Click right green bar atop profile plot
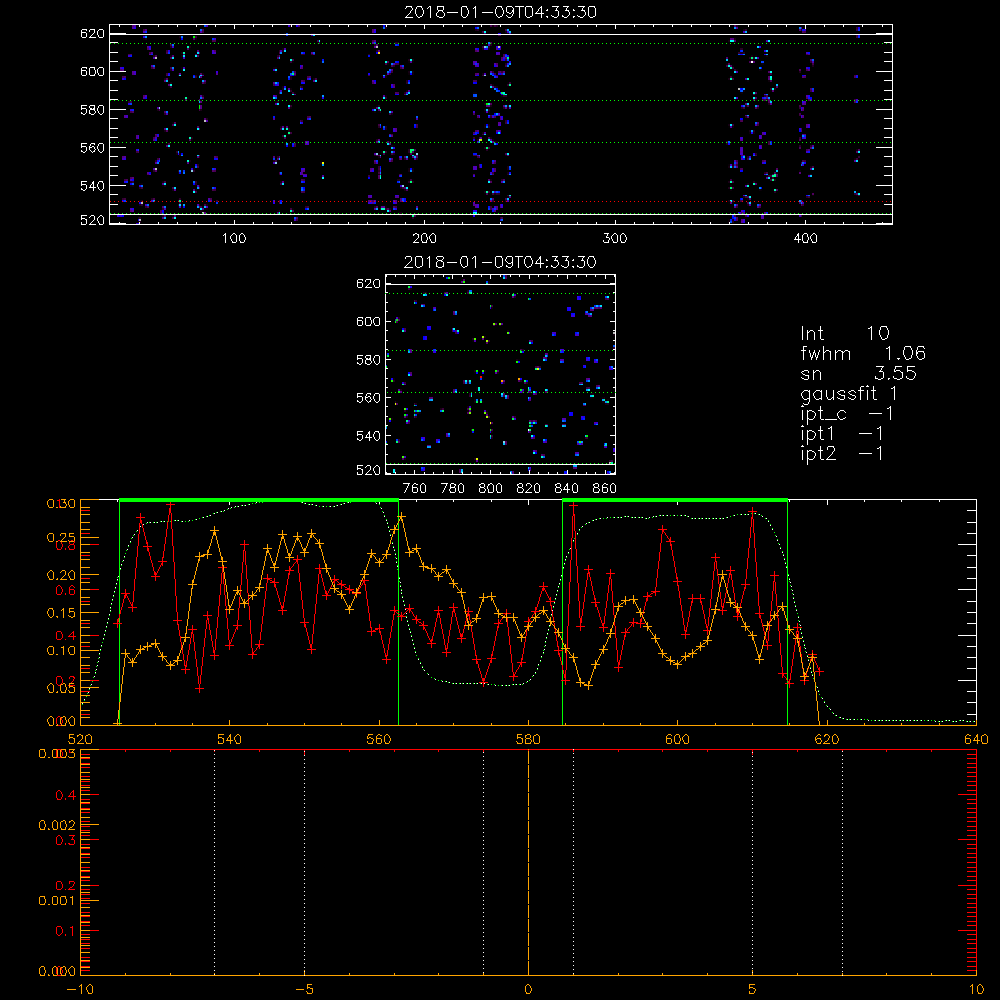 pyautogui.click(x=675, y=500)
